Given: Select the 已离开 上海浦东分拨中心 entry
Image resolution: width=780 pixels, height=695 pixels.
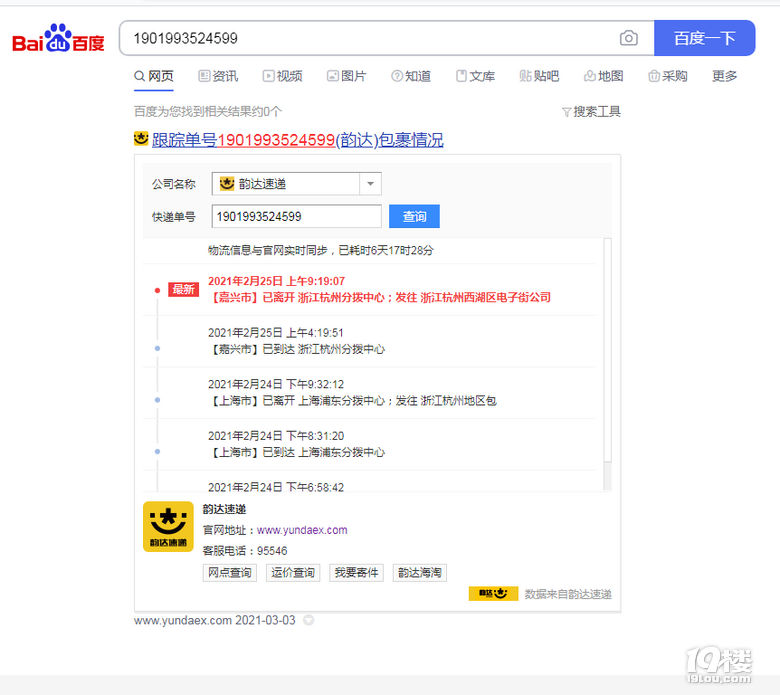Looking at the screenshot, I should (x=369, y=393).
